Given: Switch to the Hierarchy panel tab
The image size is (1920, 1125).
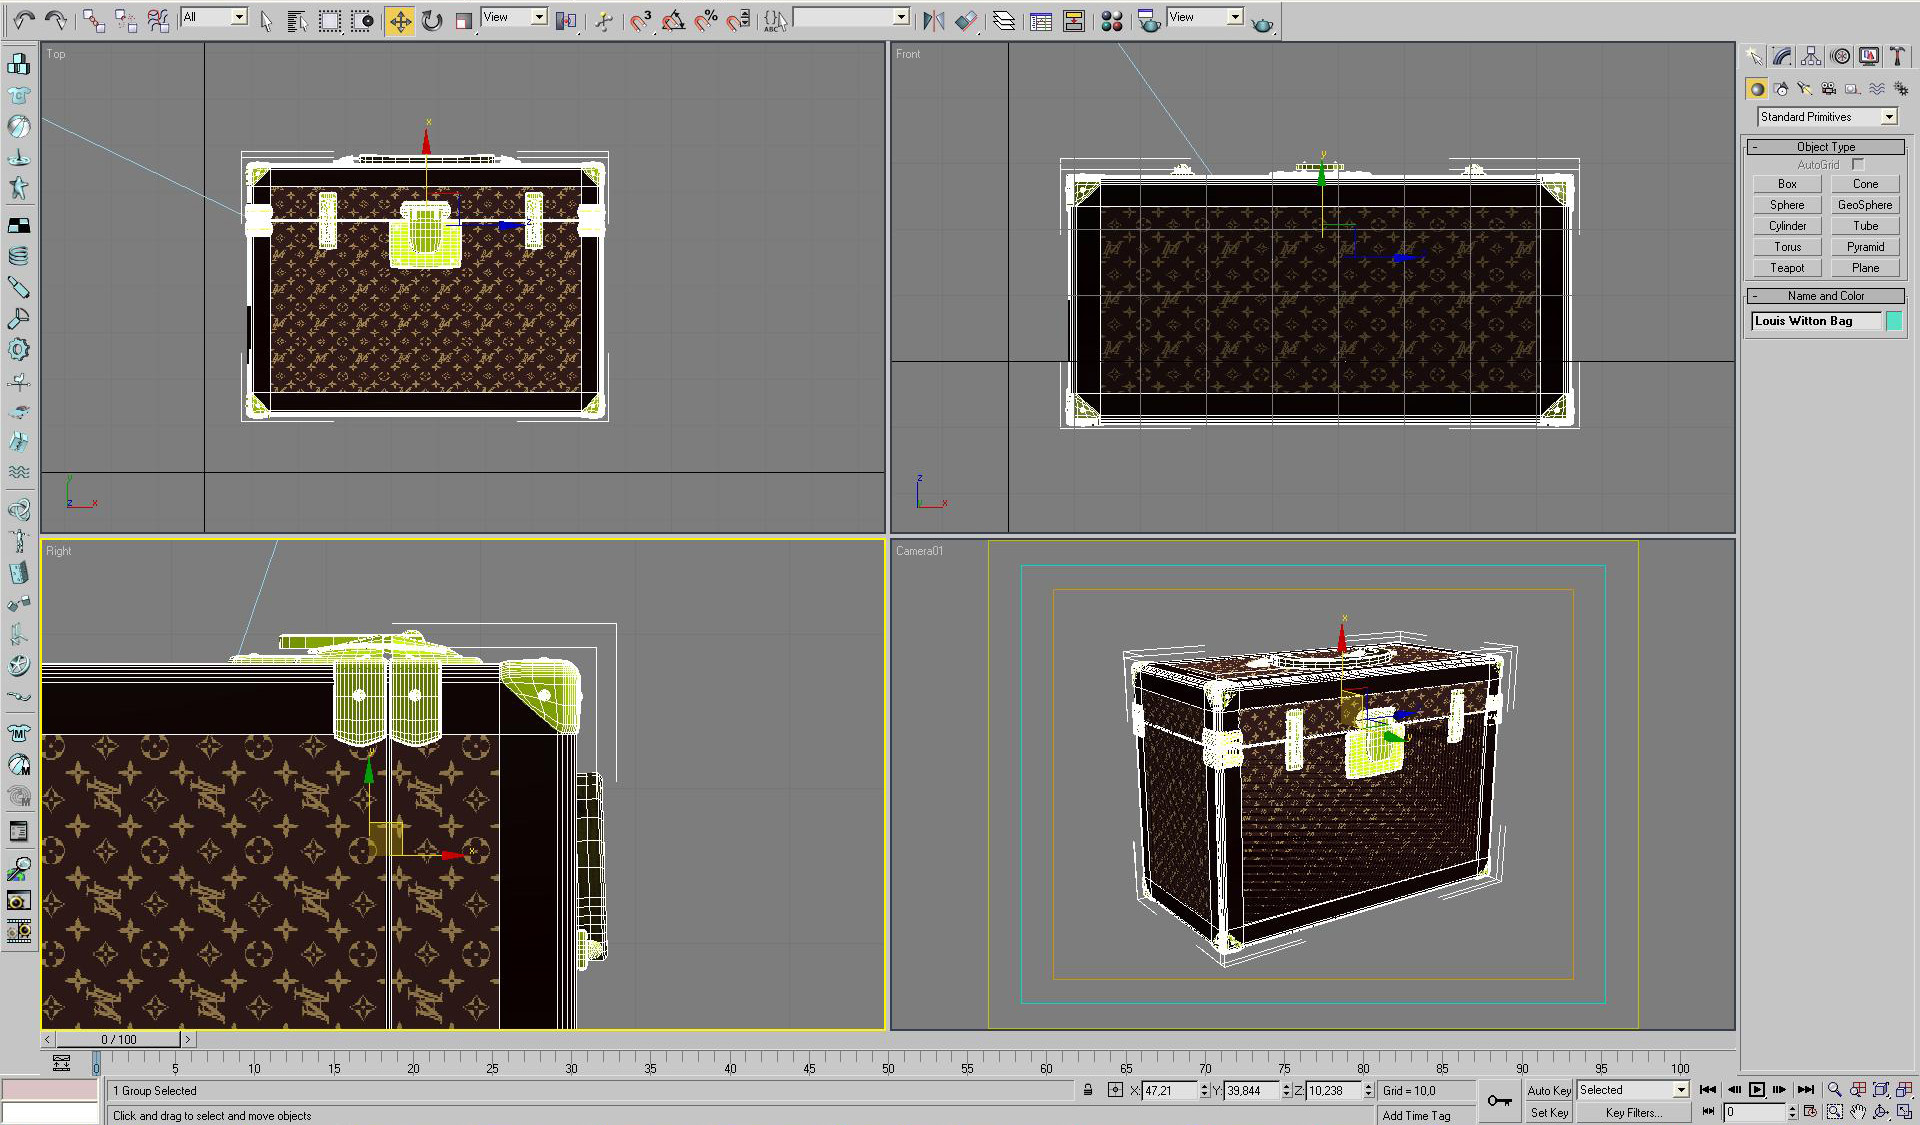Looking at the screenshot, I should pos(1811,57).
